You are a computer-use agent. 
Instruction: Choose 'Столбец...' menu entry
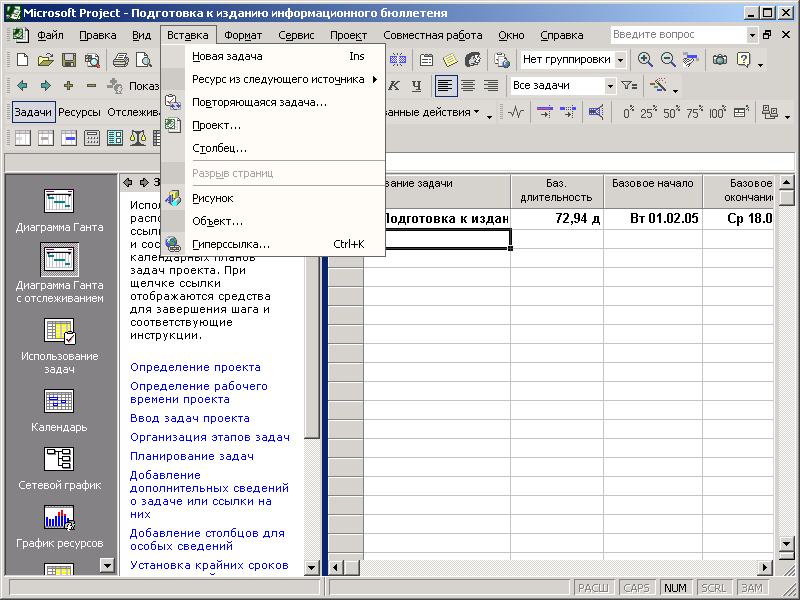273,148
